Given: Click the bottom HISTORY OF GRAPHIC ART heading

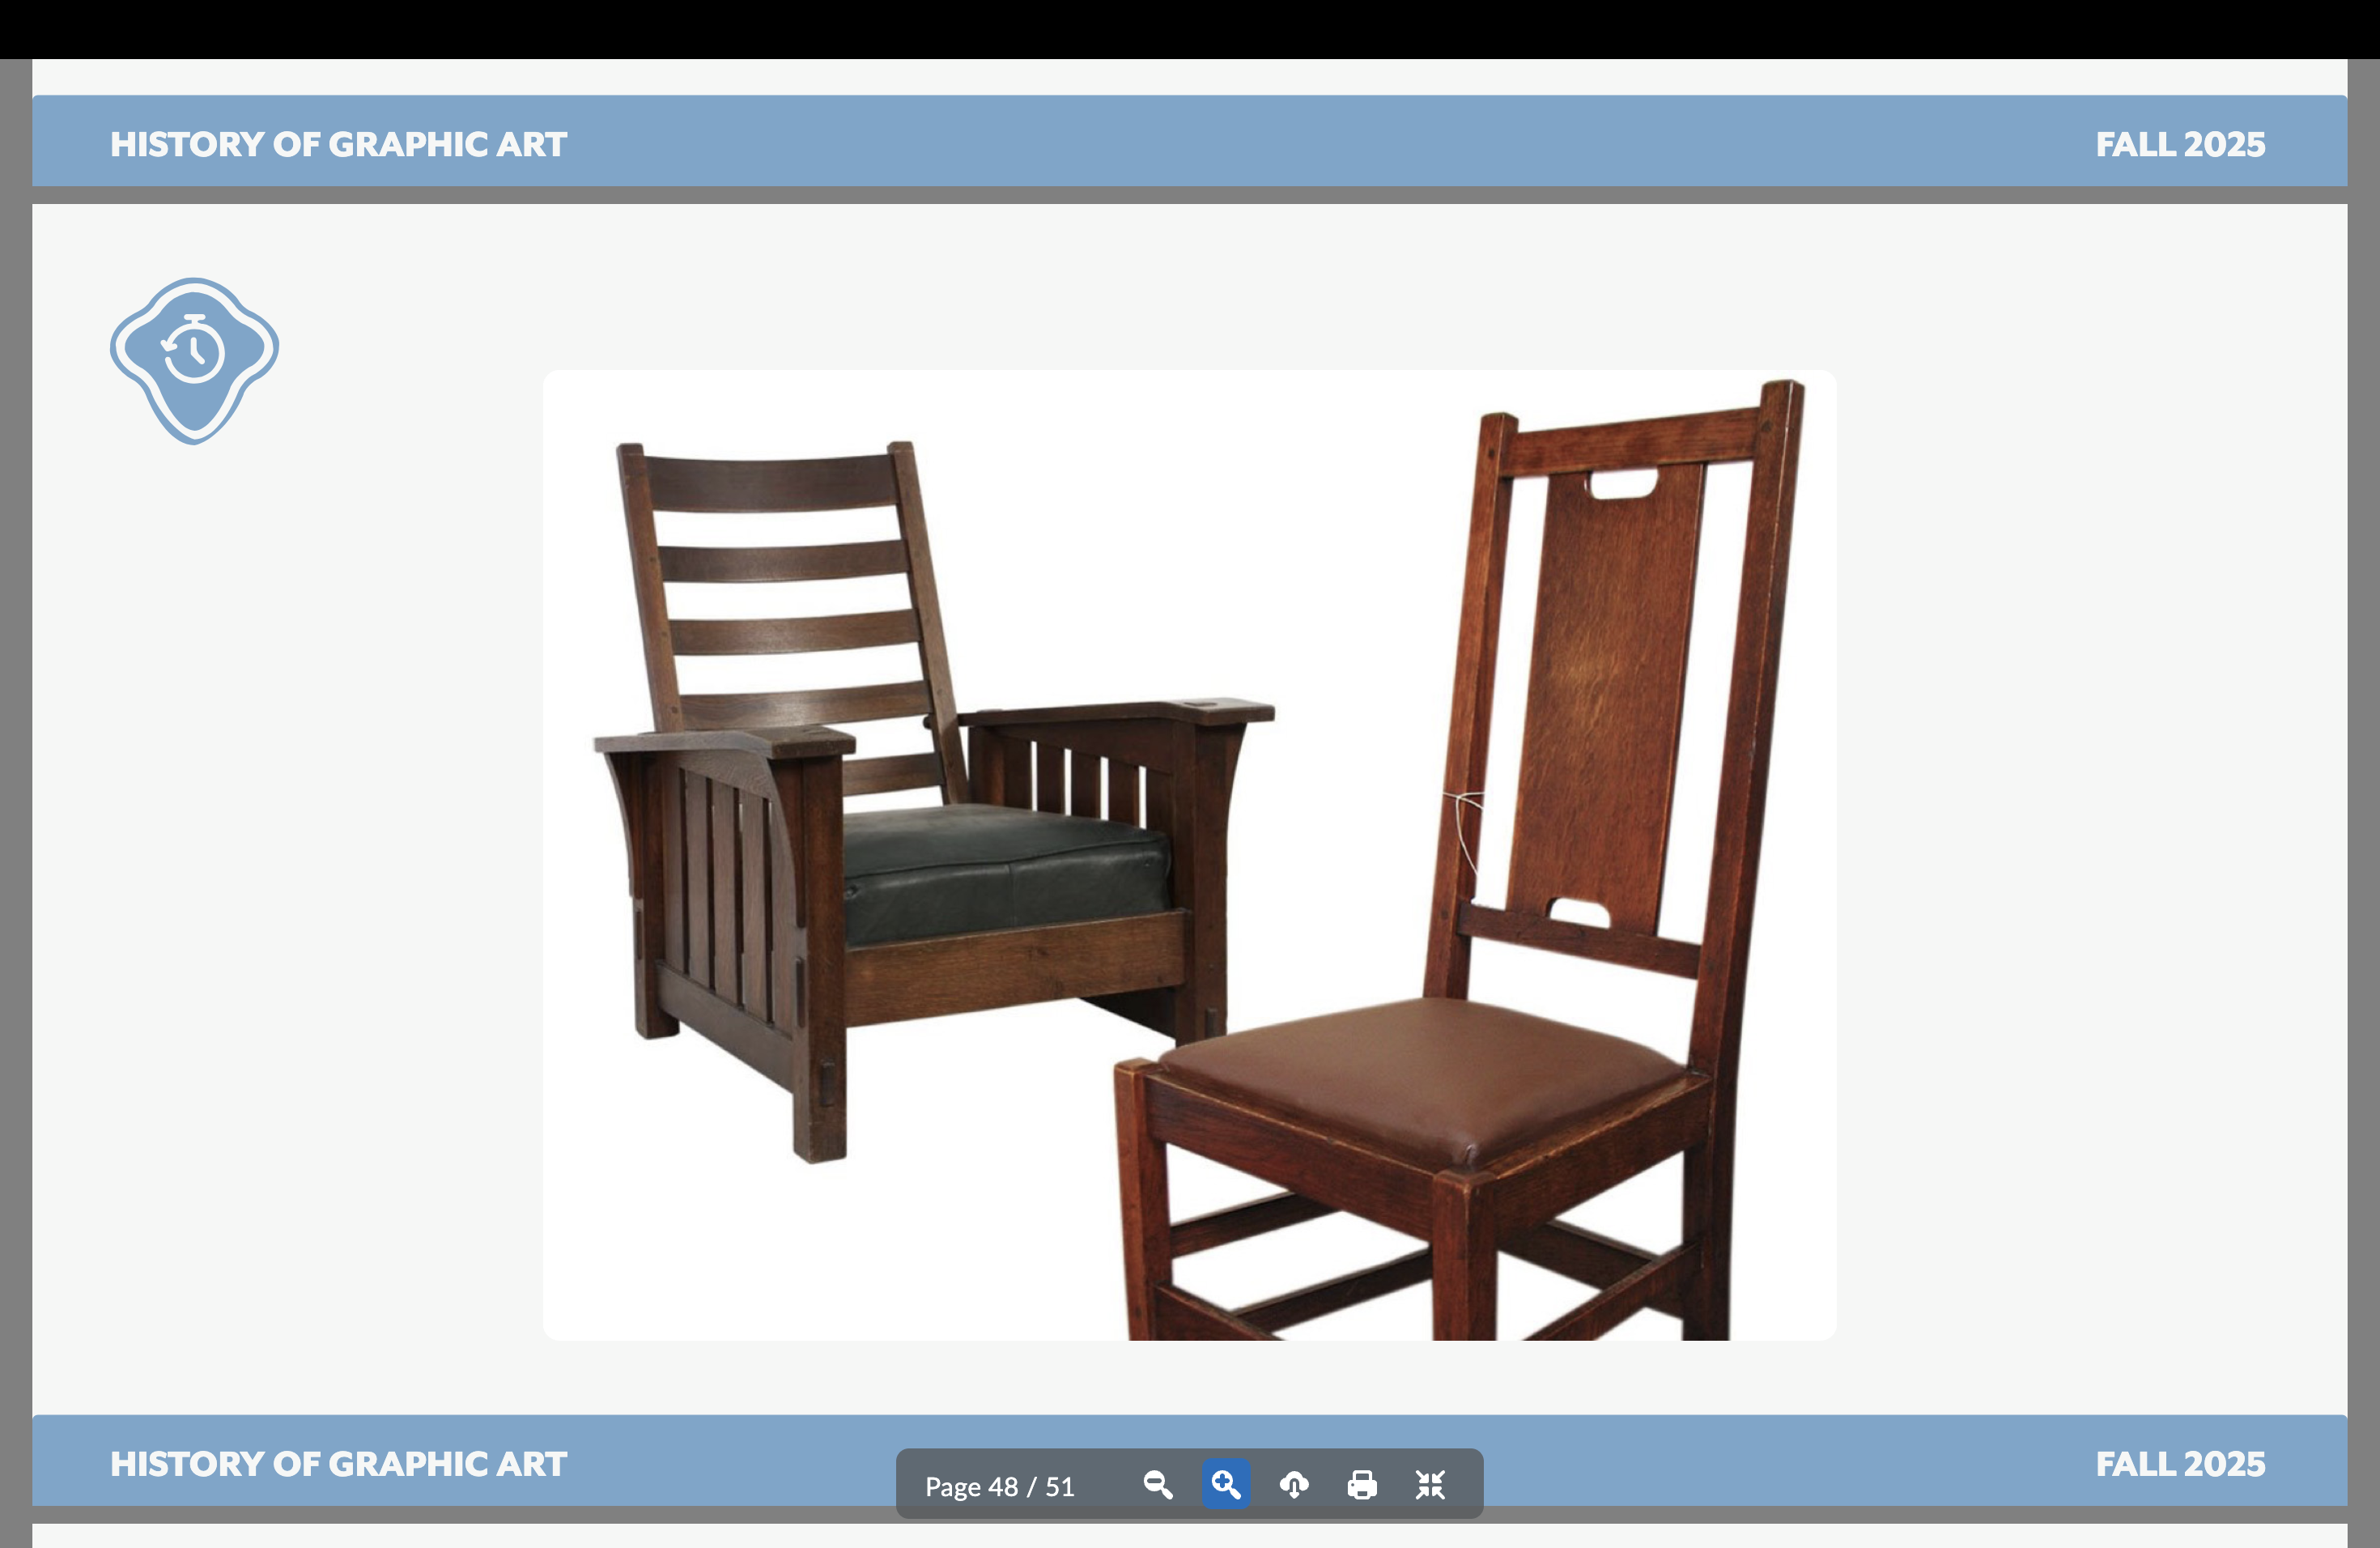Looking at the screenshot, I should point(338,1464).
